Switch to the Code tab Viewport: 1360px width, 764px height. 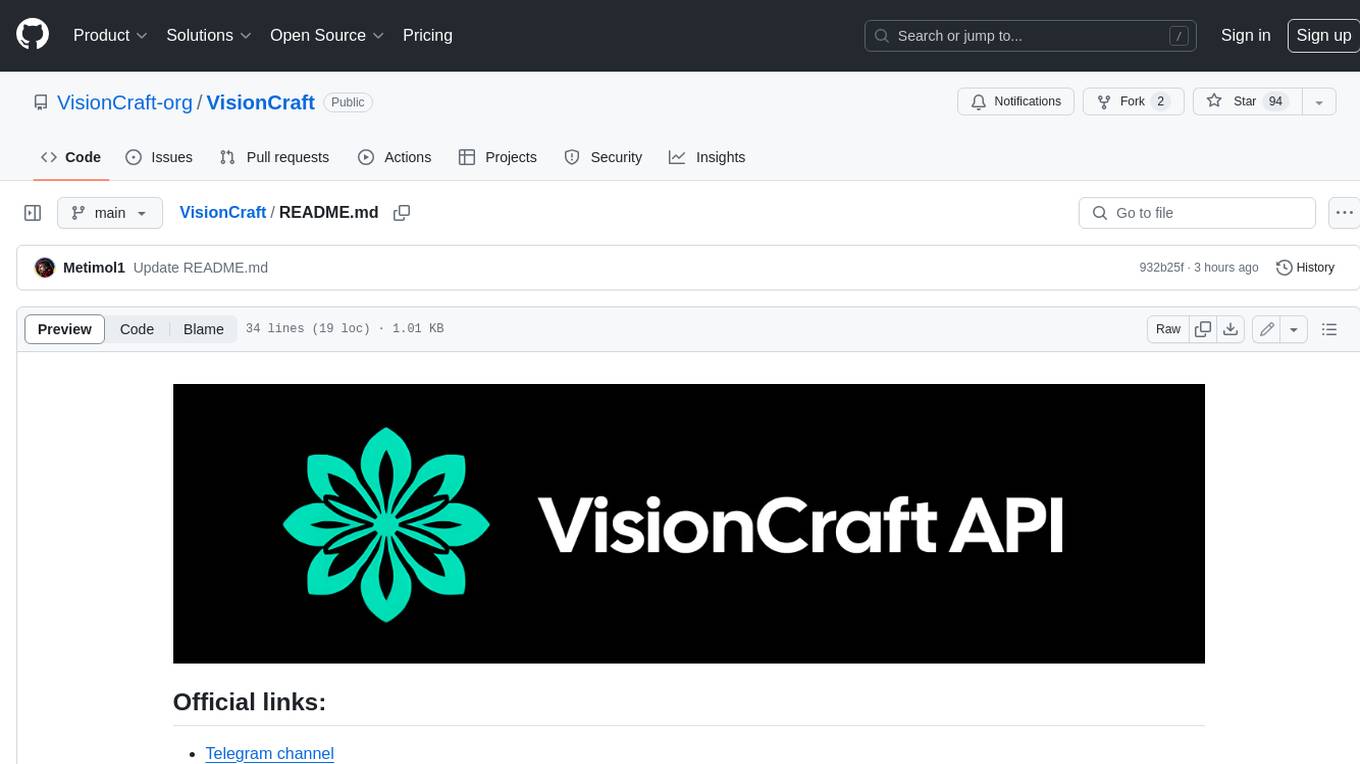pyautogui.click(x=70, y=157)
